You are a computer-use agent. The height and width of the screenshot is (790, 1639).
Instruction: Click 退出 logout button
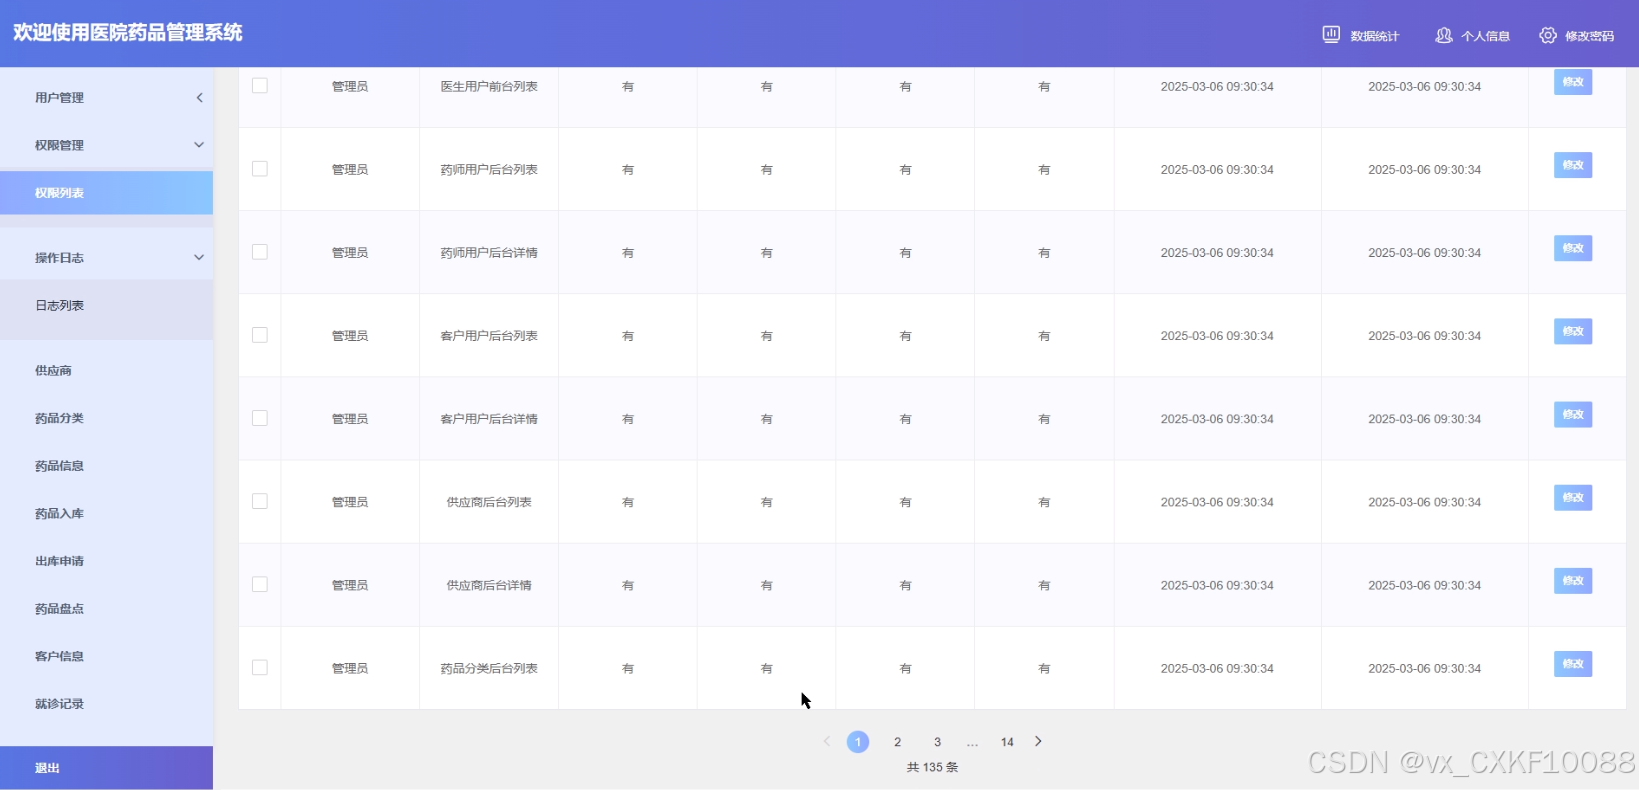pyautogui.click(x=106, y=768)
